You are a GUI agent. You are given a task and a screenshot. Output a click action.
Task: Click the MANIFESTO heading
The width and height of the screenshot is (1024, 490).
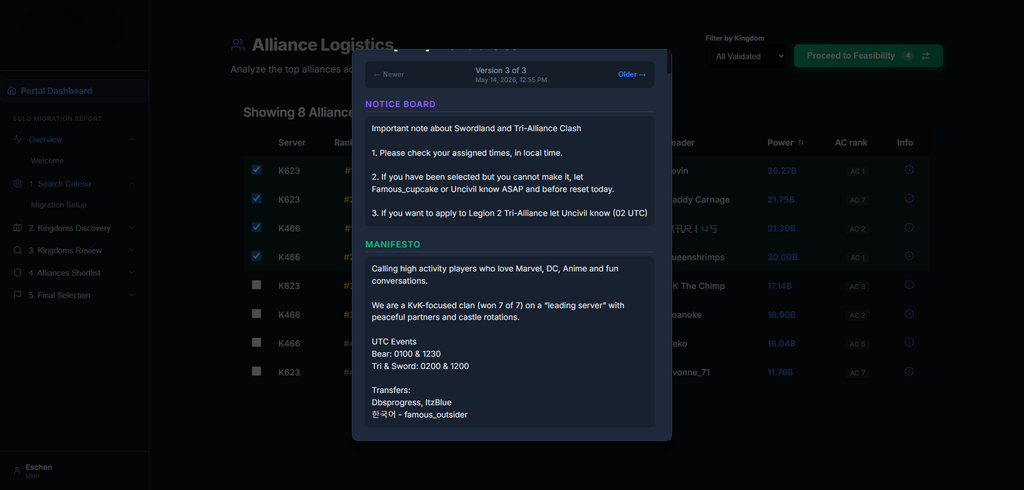[x=392, y=244]
